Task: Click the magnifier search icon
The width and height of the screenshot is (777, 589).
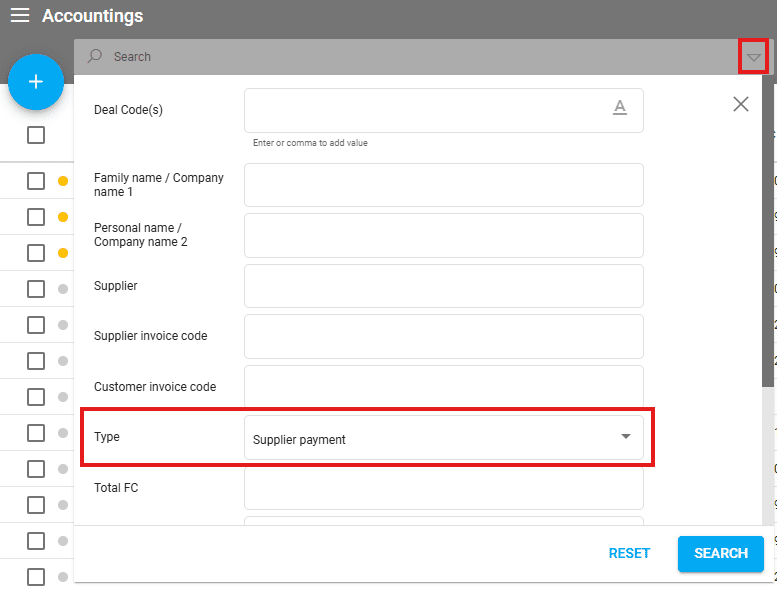Action: click(x=96, y=57)
